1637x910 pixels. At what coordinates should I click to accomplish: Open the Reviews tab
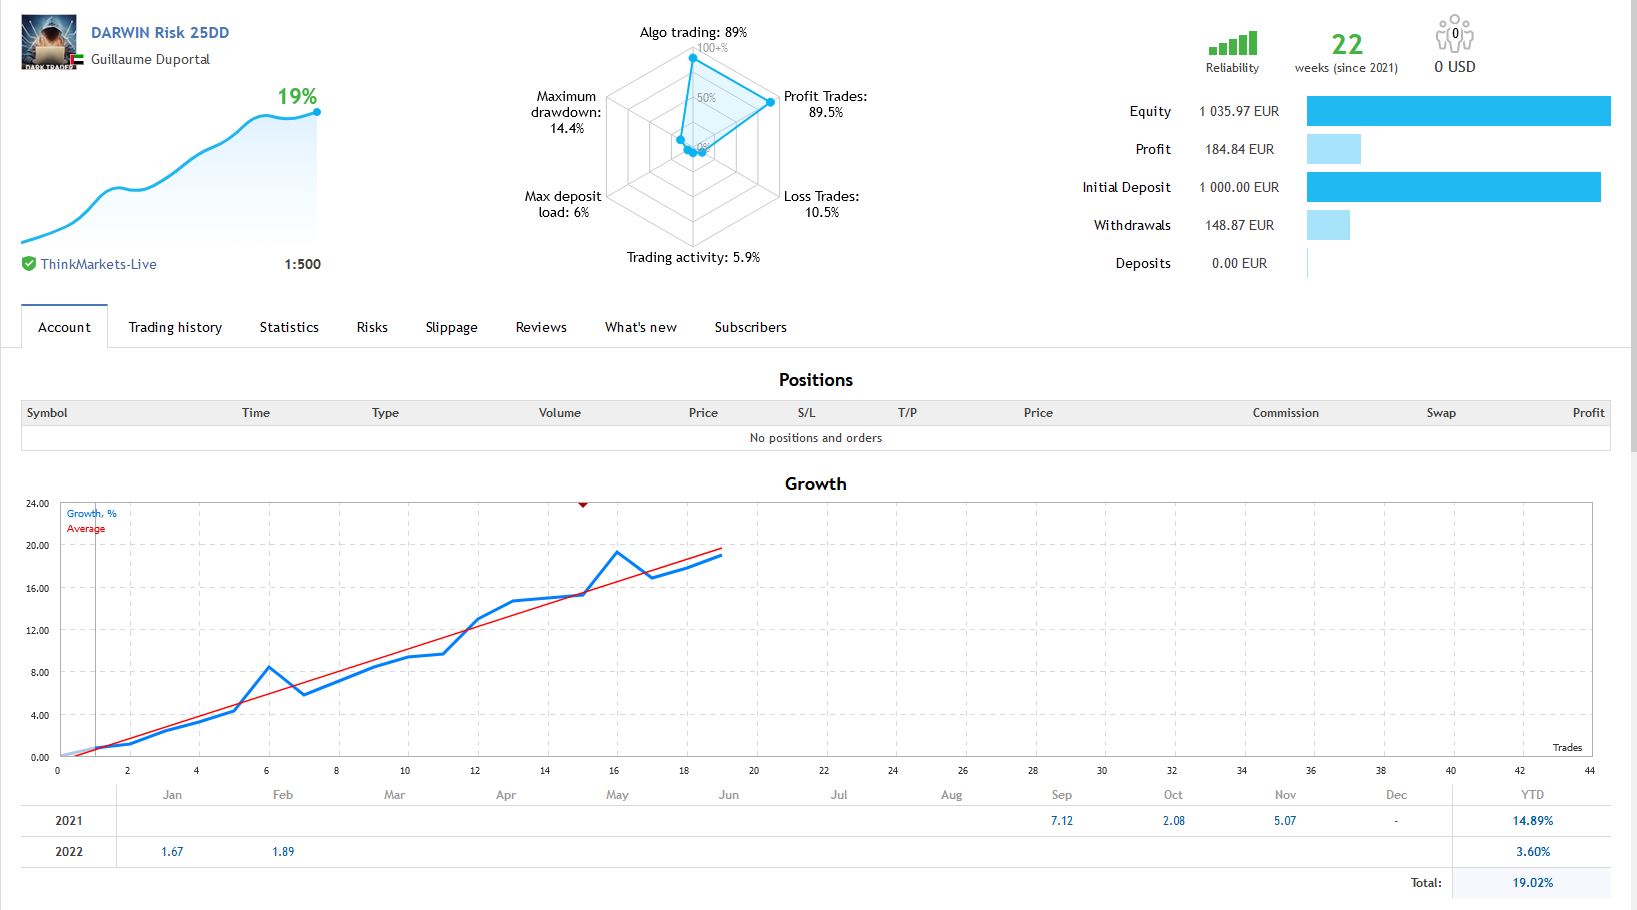541,327
